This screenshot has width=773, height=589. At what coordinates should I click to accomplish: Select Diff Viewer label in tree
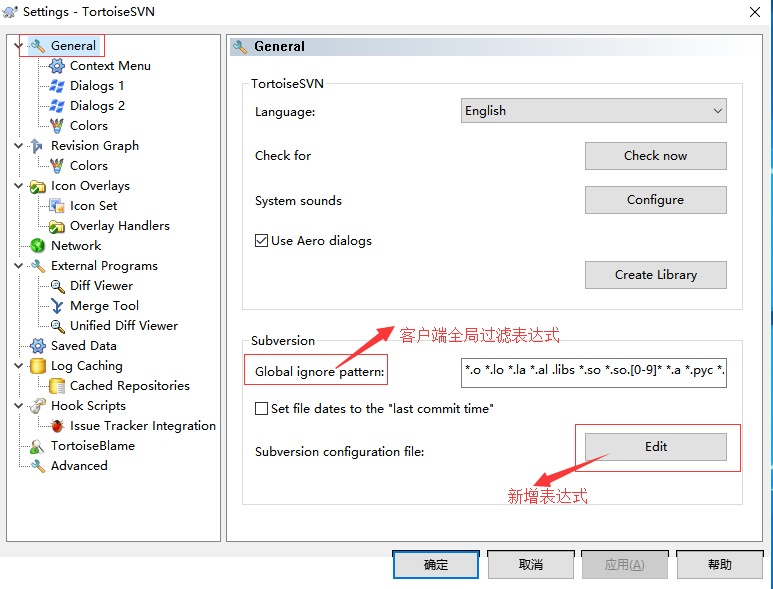101,286
